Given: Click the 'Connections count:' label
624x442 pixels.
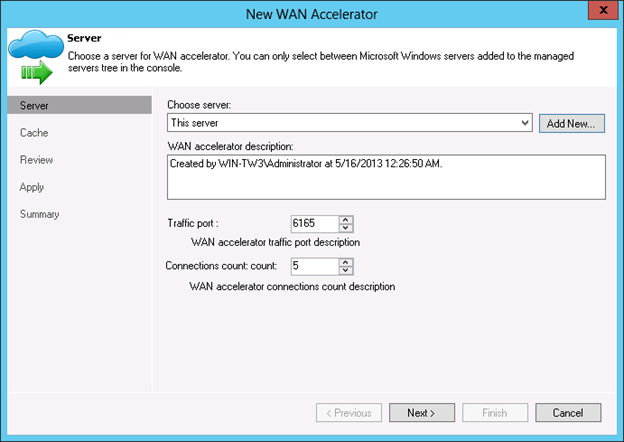Looking at the screenshot, I should (x=221, y=265).
